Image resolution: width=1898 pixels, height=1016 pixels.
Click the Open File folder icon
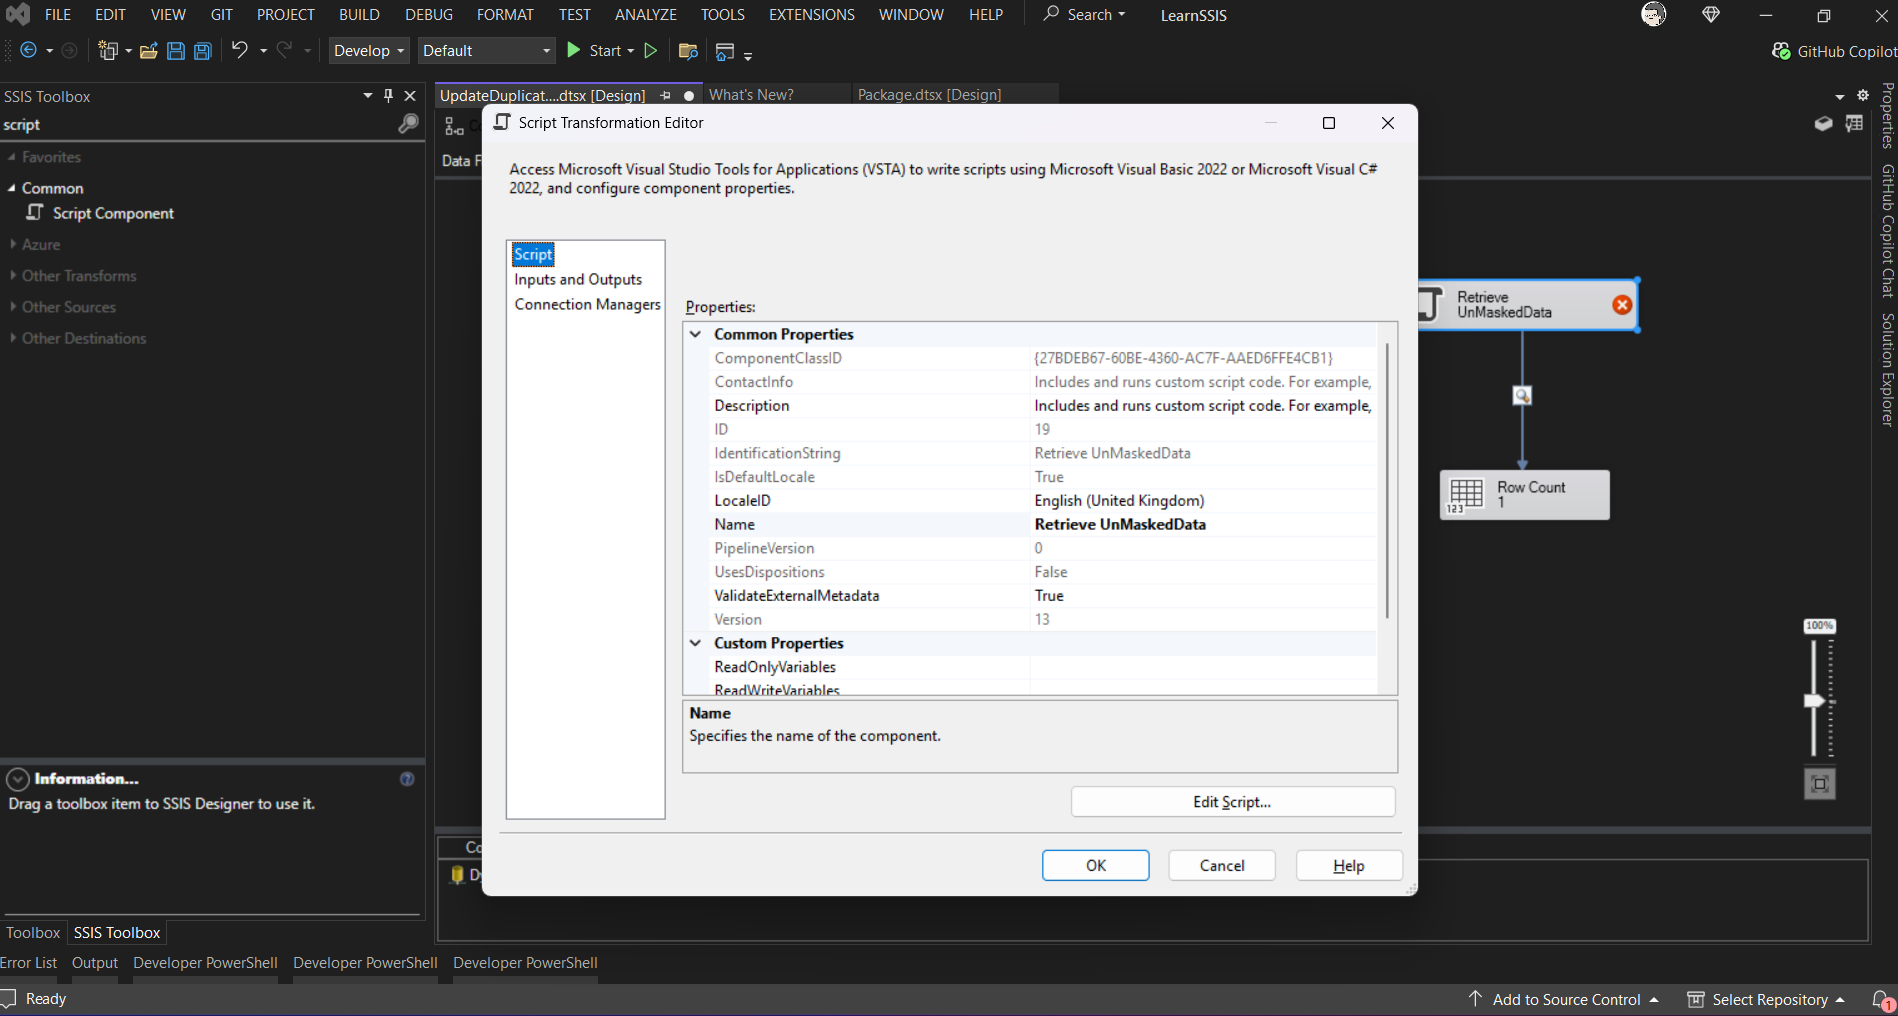pyautogui.click(x=148, y=51)
